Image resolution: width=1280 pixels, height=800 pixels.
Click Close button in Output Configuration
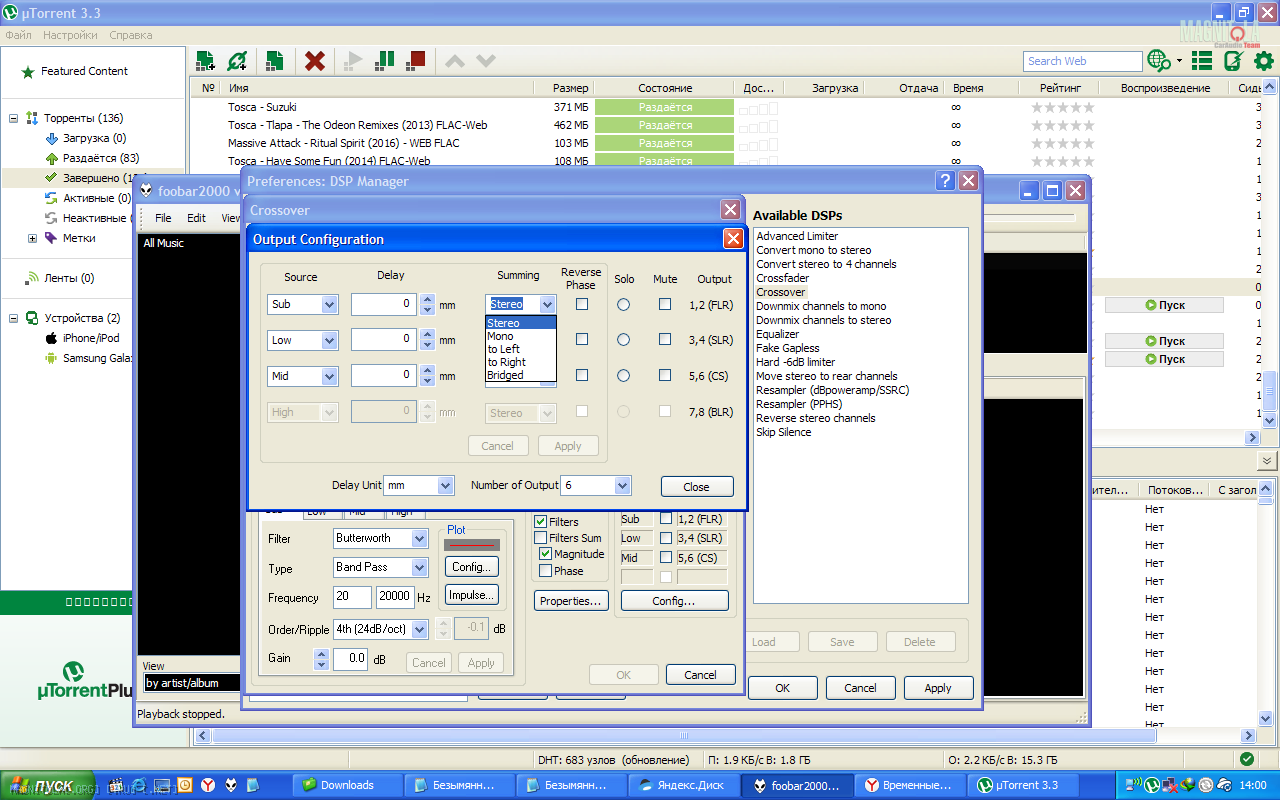coord(697,487)
